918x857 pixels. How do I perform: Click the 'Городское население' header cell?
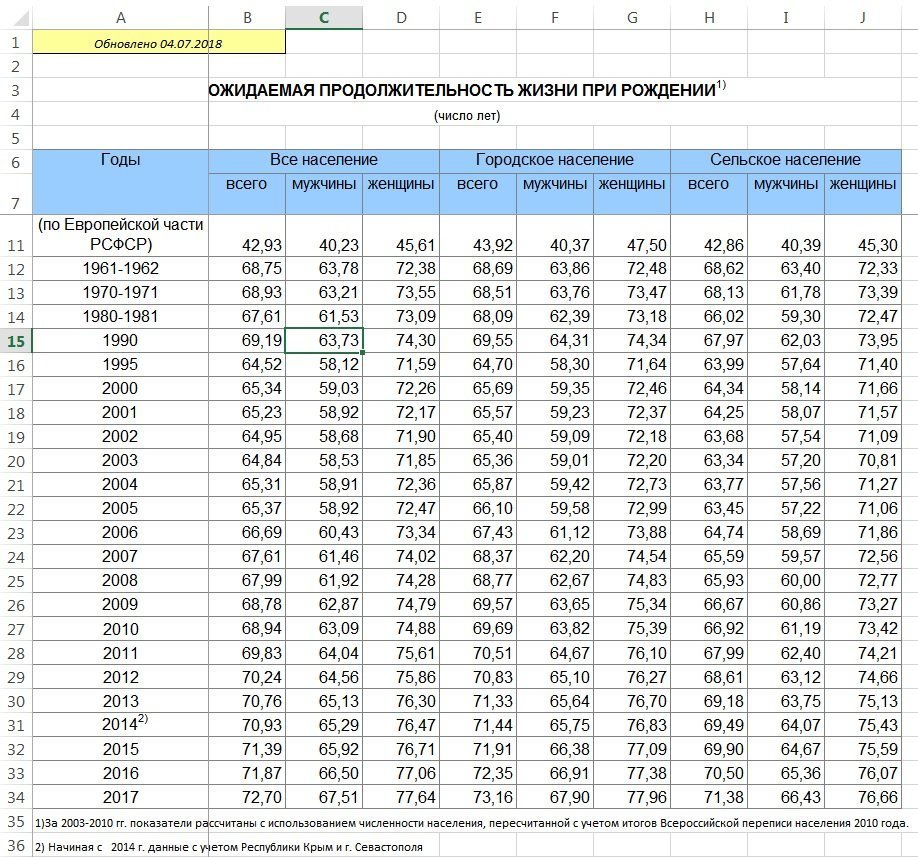(554, 160)
